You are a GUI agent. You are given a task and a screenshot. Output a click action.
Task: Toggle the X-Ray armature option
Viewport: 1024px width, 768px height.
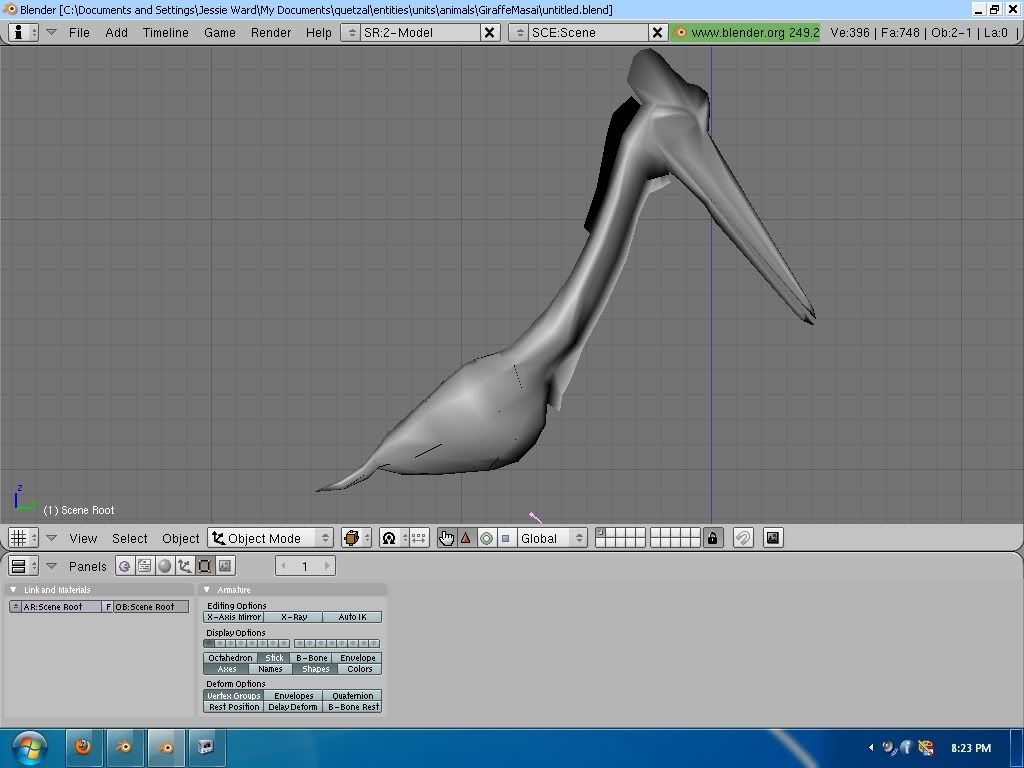click(293, 617)
